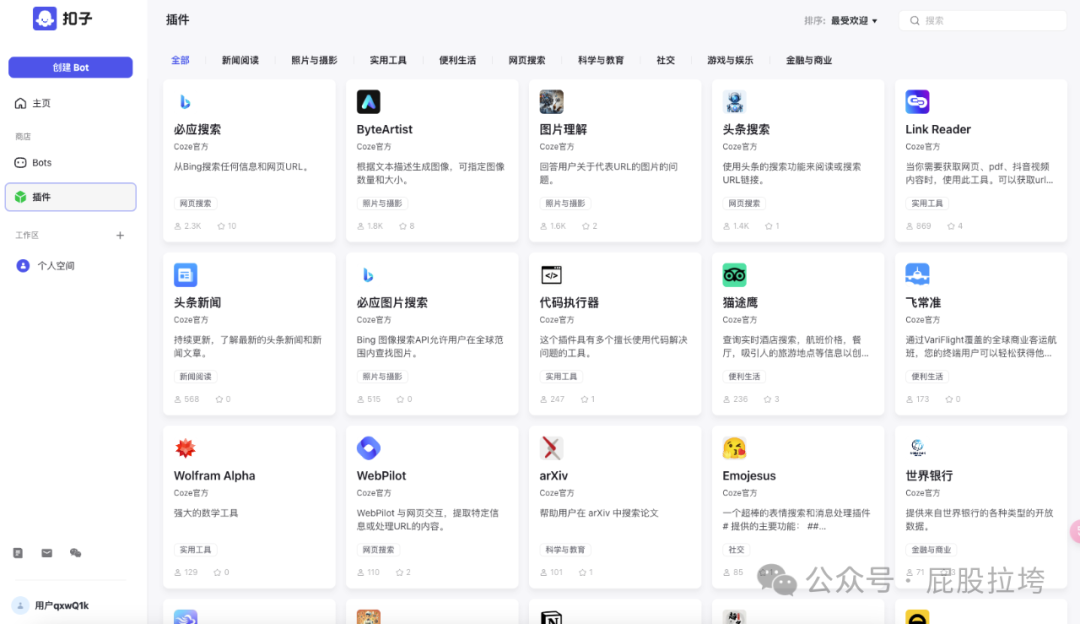This screenshot has width=1080, height=624.
Task: Open 个人空间 workspace
Action: click(70, 266)
